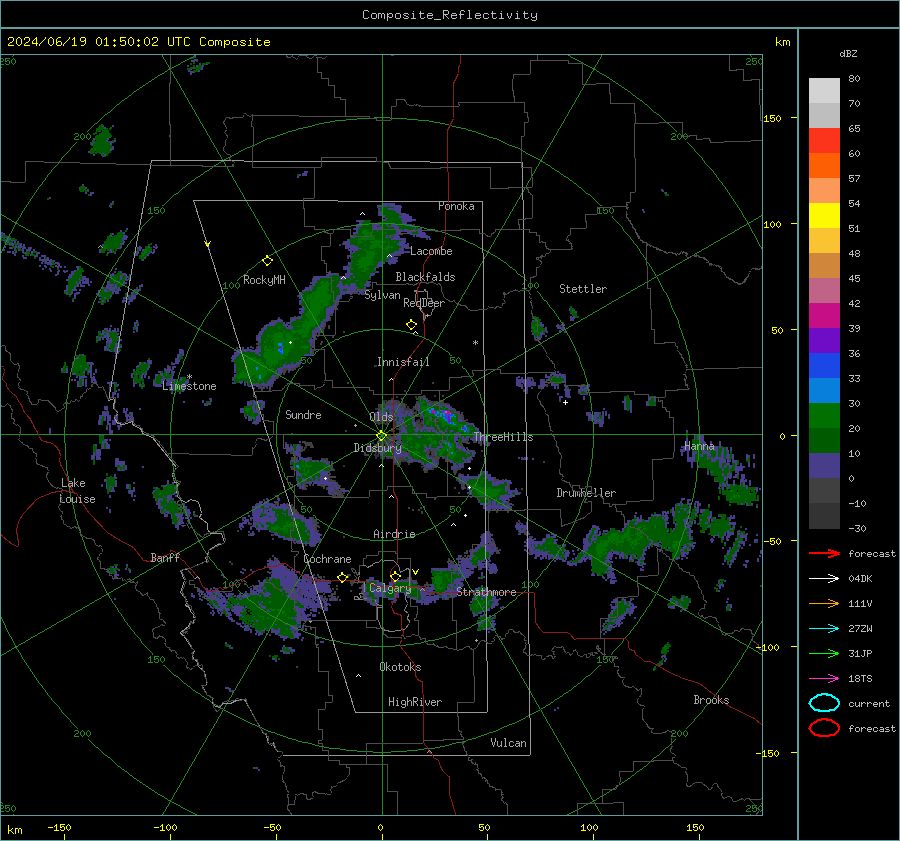Click the Okotoks label
The image size is (900, 841).
(400, 667)
